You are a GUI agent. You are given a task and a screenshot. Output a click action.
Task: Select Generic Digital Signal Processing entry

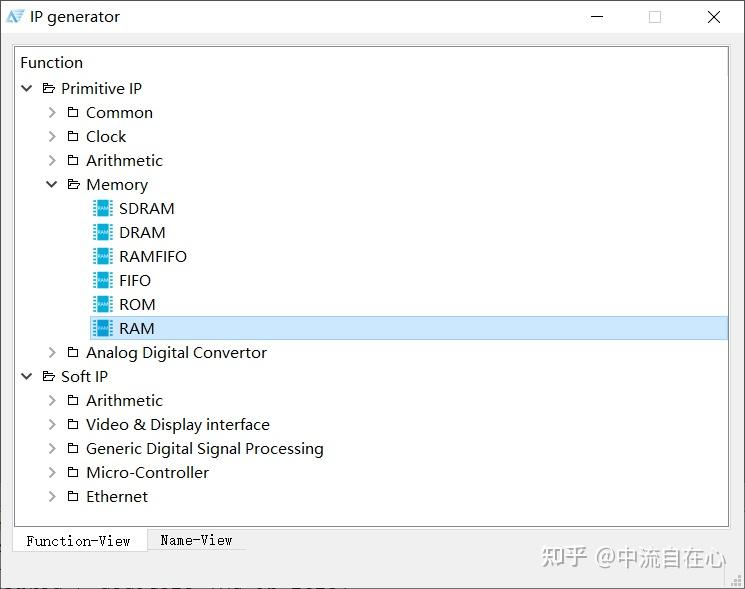(x=204, y=448)
